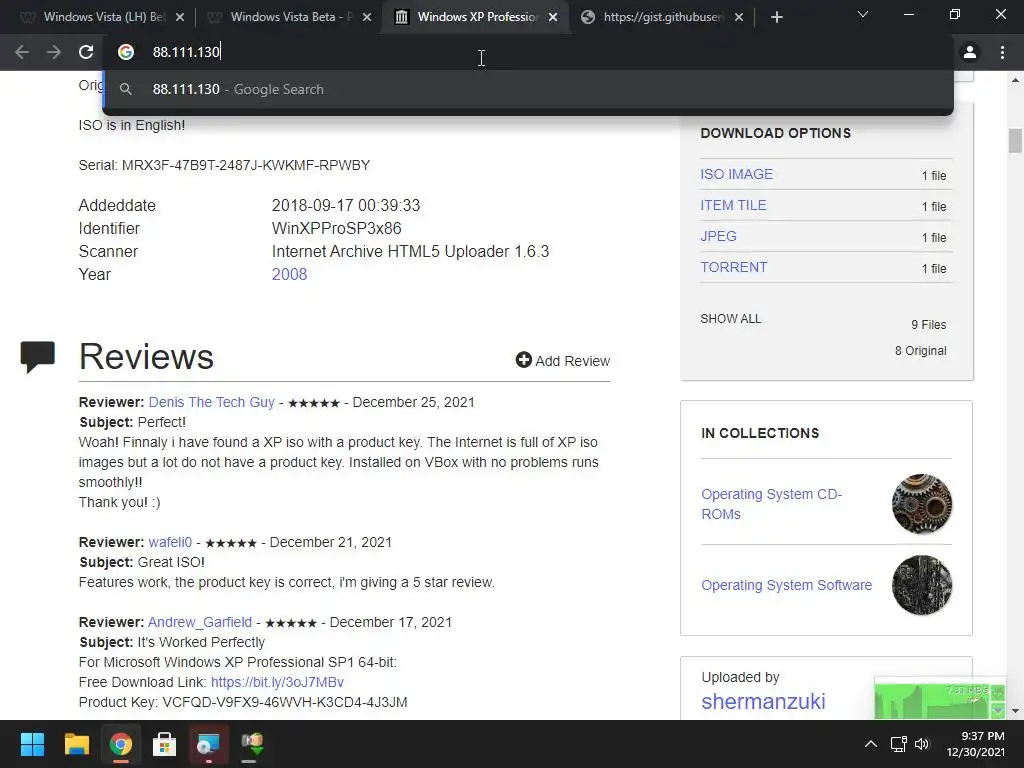Open the ITEM TILE download option
The height and width of the screenshot is (768, 1024).
(733, 205)
